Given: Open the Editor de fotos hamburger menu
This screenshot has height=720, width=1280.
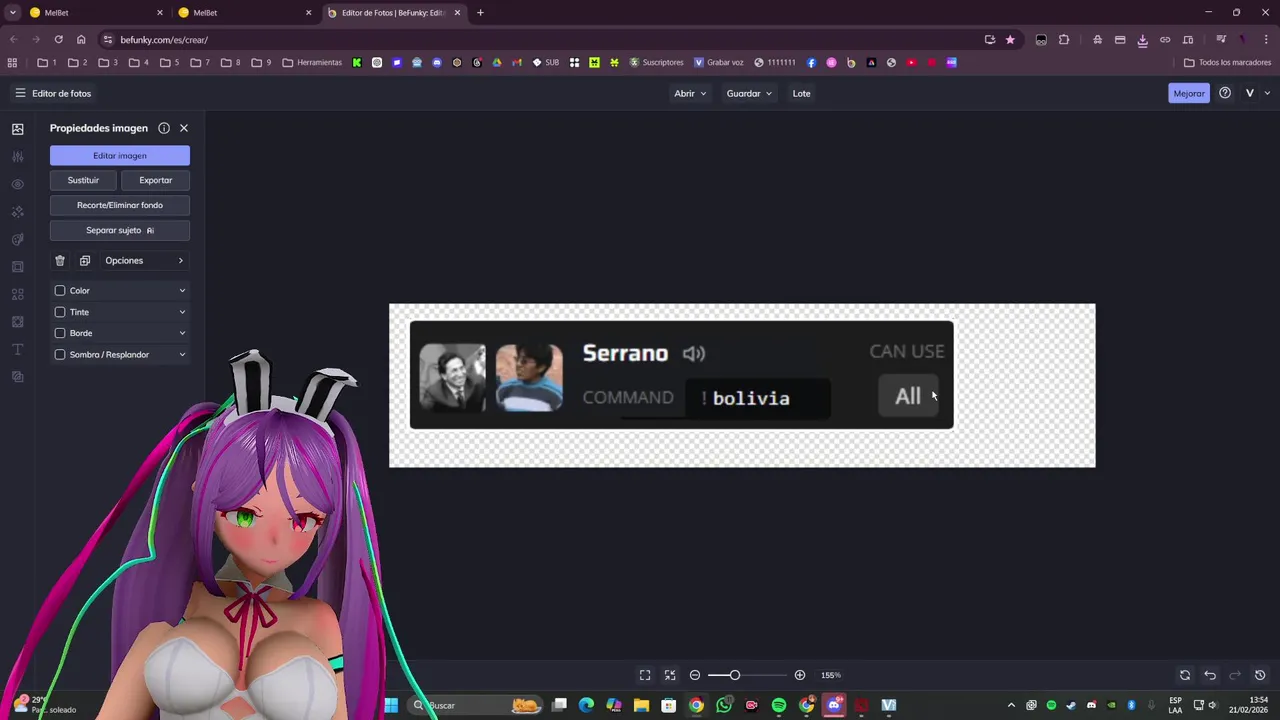Looking at the screenshot, I should [x=20, y=93].
